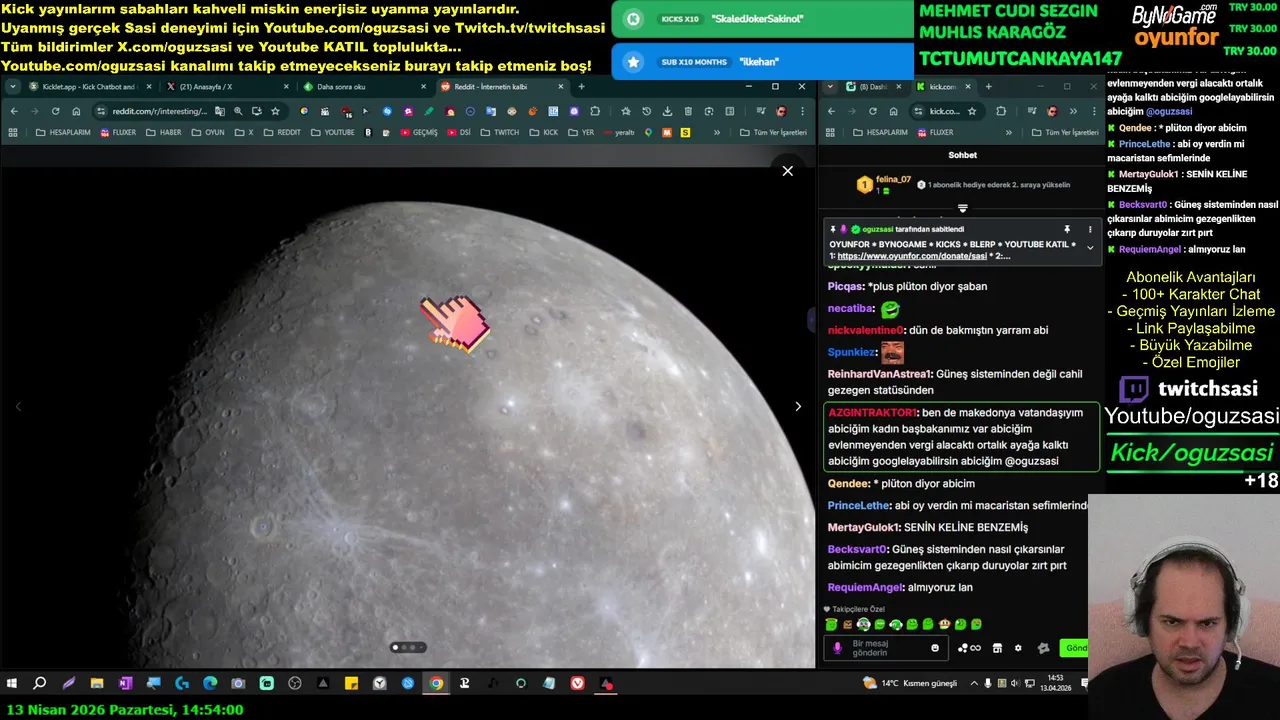1280x720 pixels.
Task: Bookmark the Reddit page with star icon
Action: coord(275,111)
